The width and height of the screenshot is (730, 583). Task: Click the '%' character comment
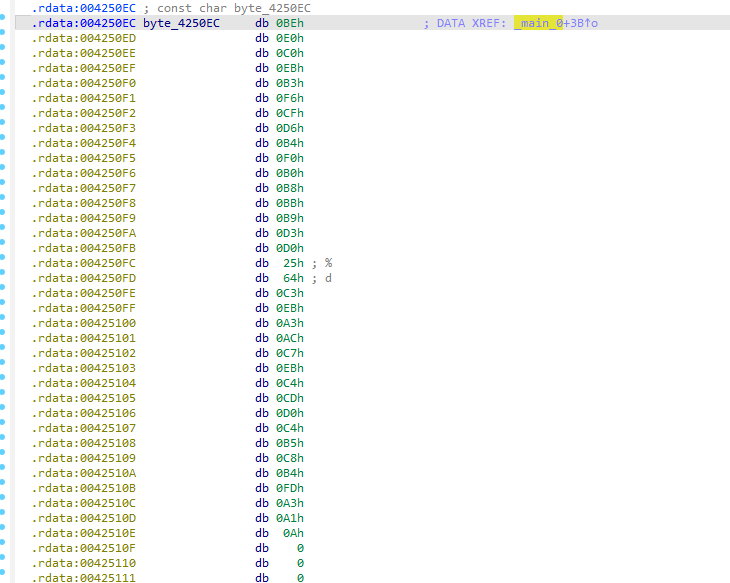point(328,263)
